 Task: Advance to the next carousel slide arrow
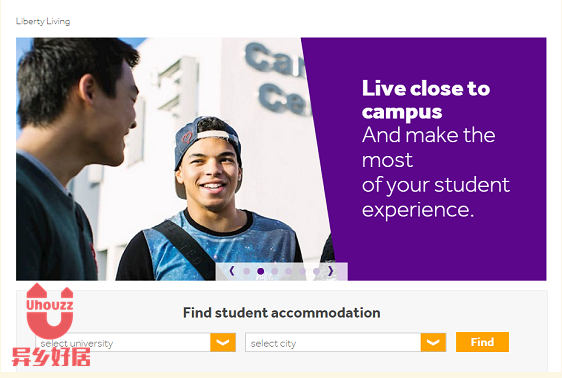point(330,271)
